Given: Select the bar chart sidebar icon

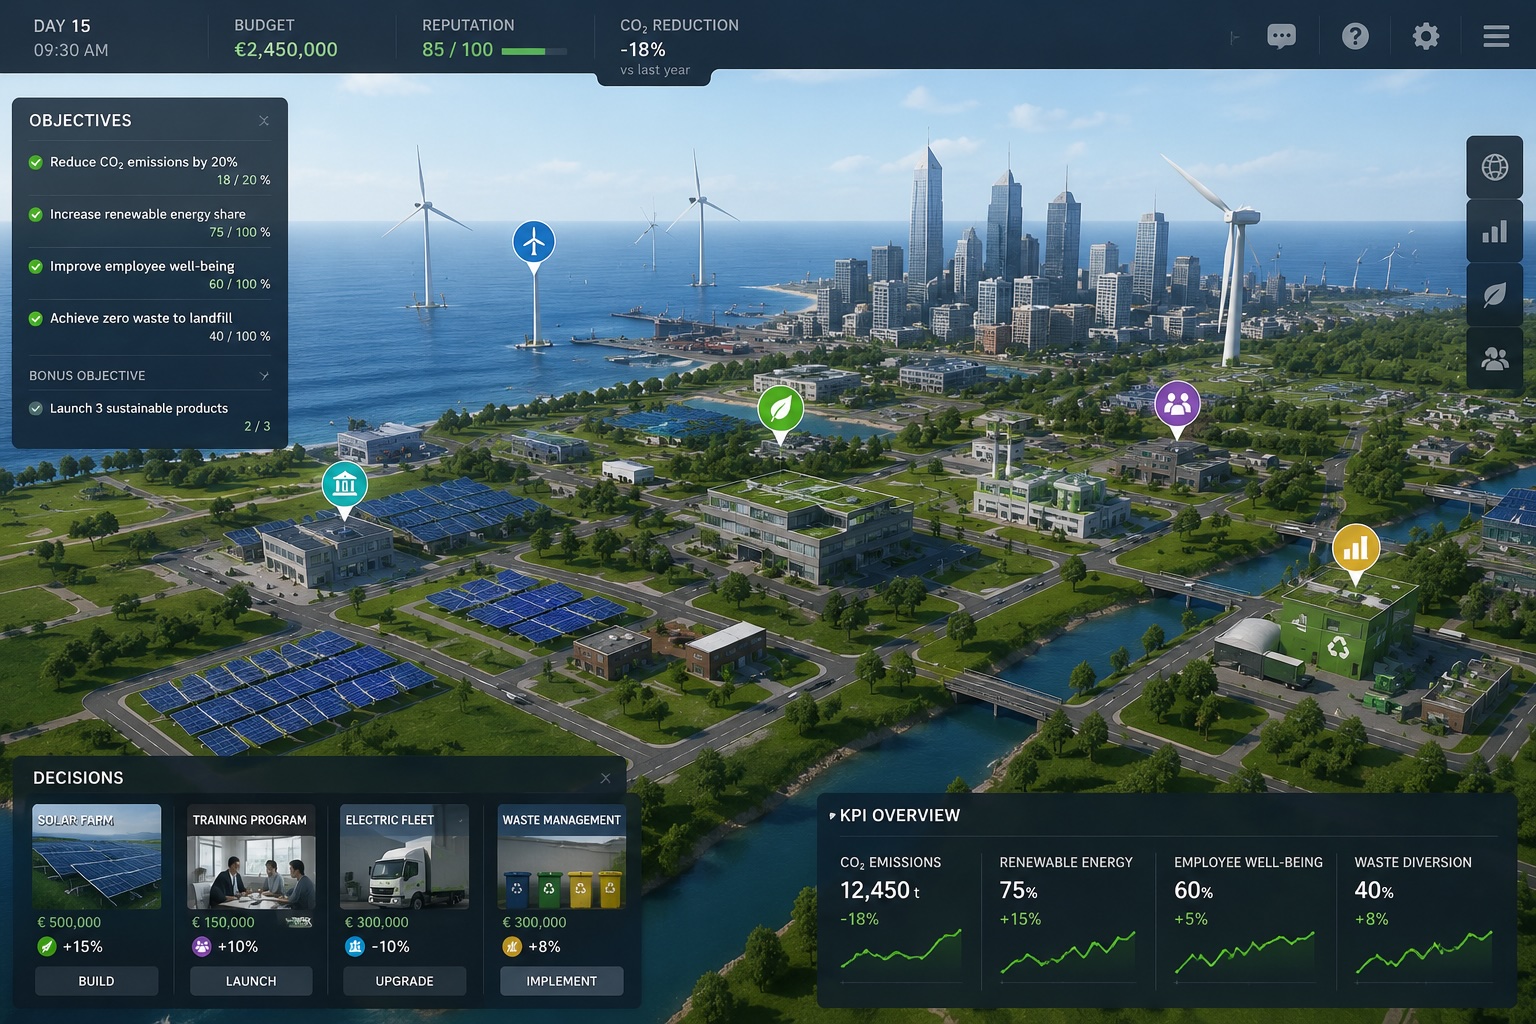Looking at the screenshot, I should (1495, 232).
